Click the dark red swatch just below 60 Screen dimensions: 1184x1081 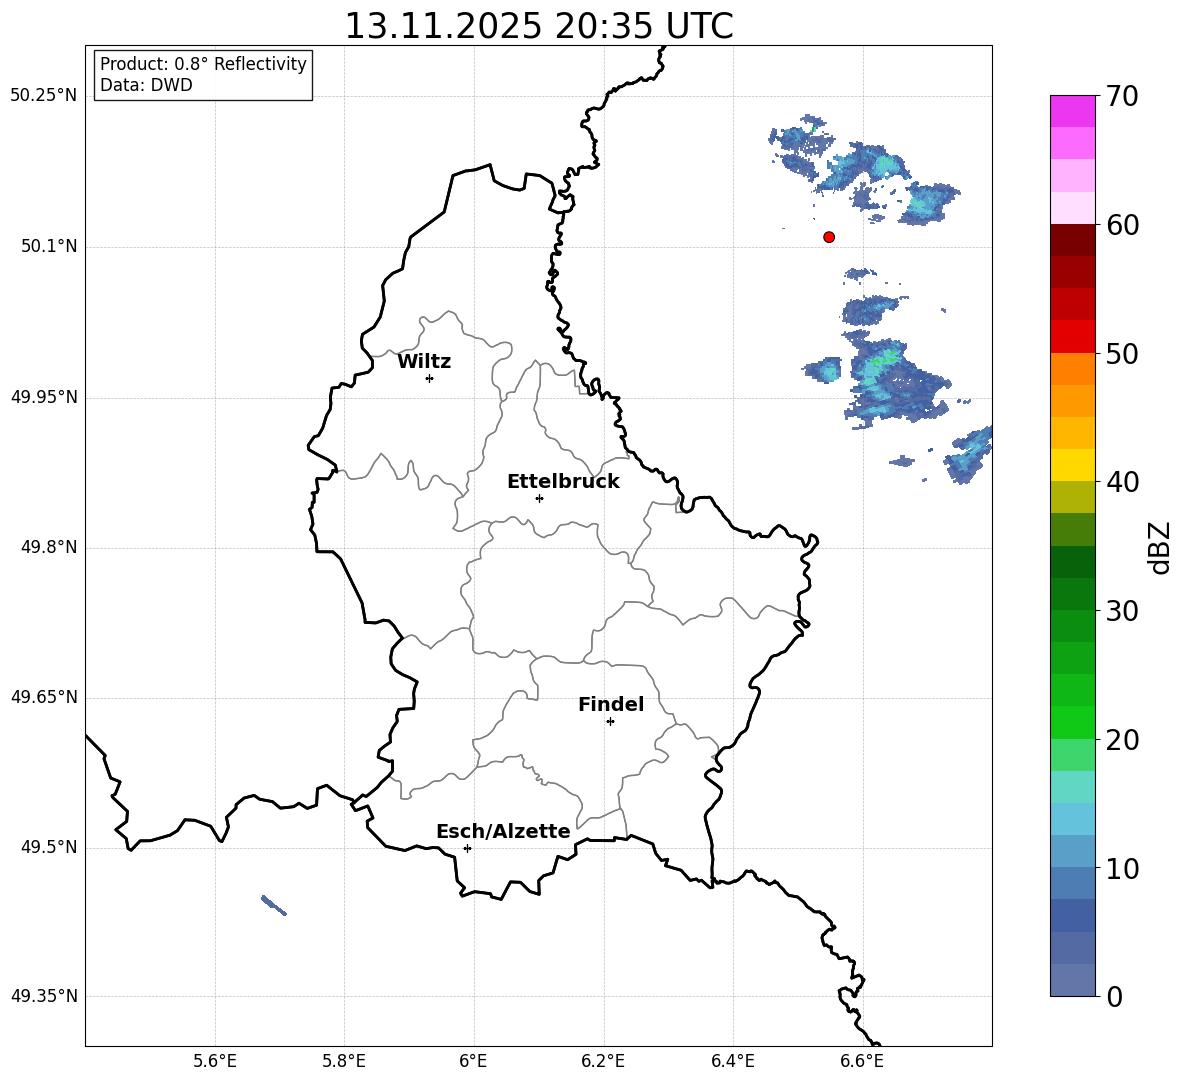(1072, 240)
